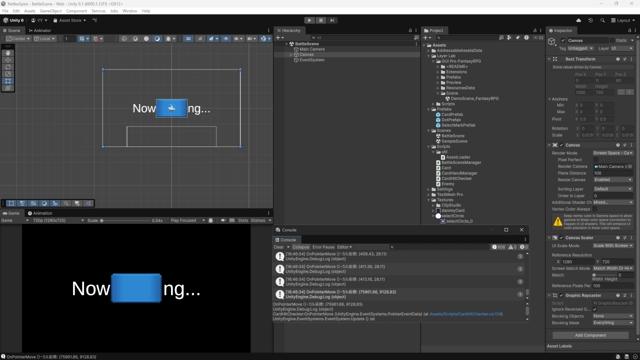This screenshot has height=360, width=640.
Task: Click the Unity search magnifier icon at top right
Action: point(602,20)
